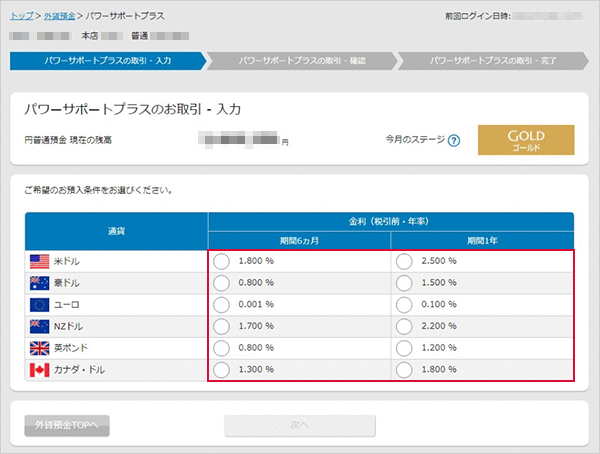Screen dimensions: 600x454
Task: Choose 英ポンド 6-month 0.800% option
Action: 222,349
